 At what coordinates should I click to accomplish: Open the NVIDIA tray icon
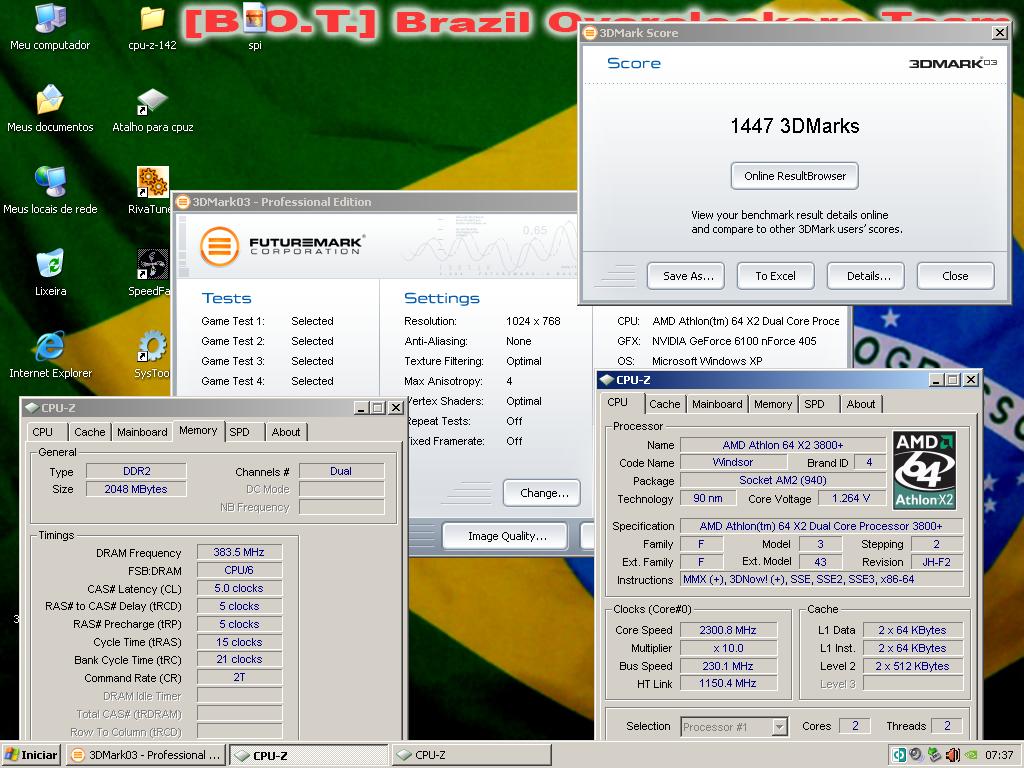pyautogui.click(x=971, y=755)
